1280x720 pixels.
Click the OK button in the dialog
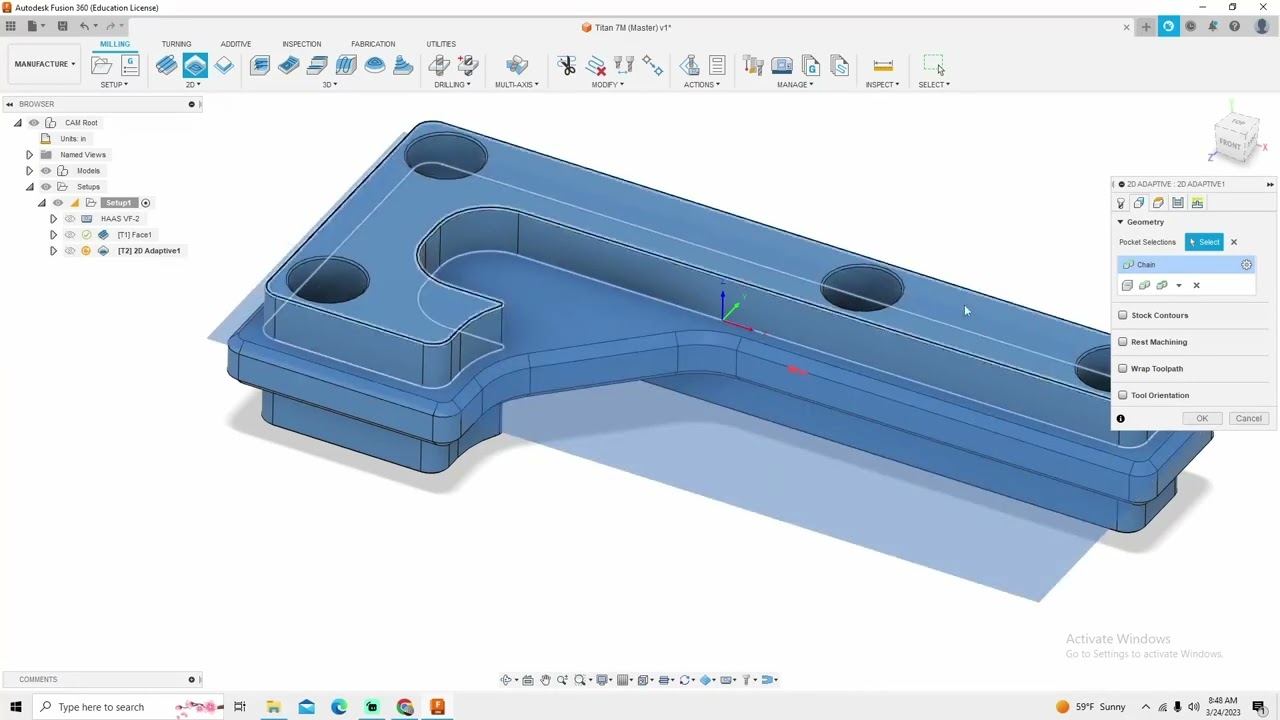pos(1202,419)
